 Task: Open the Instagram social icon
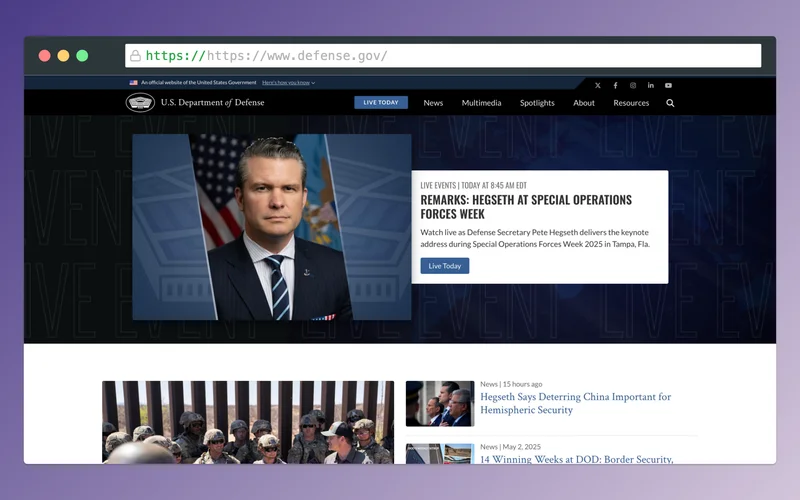633,86
